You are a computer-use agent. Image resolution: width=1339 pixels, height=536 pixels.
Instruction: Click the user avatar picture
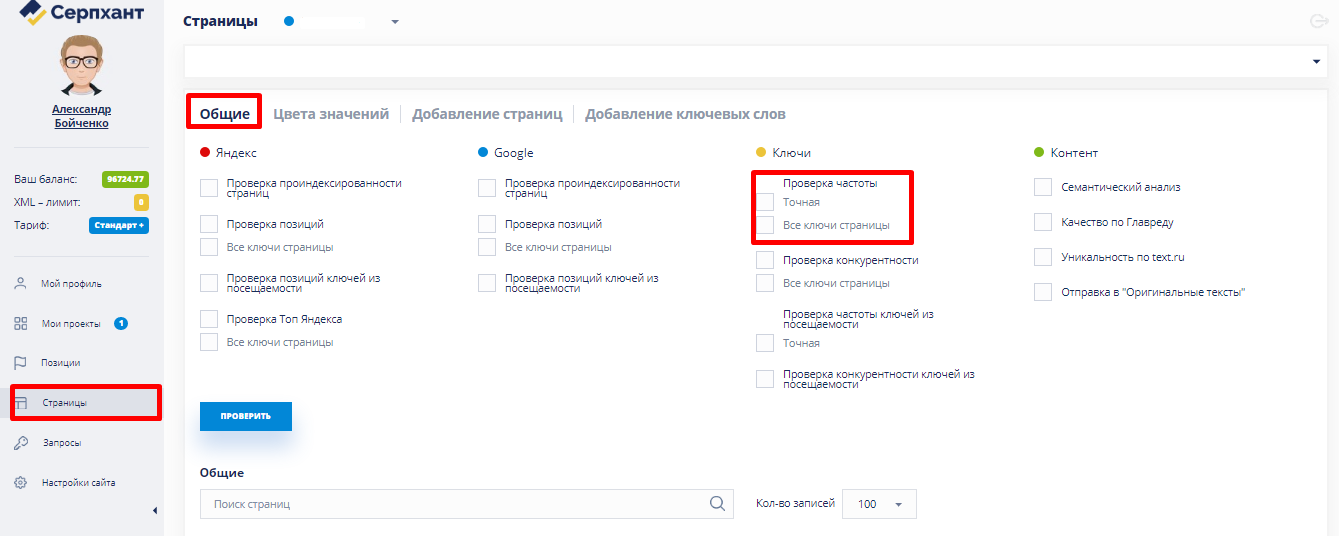point(81,65)
